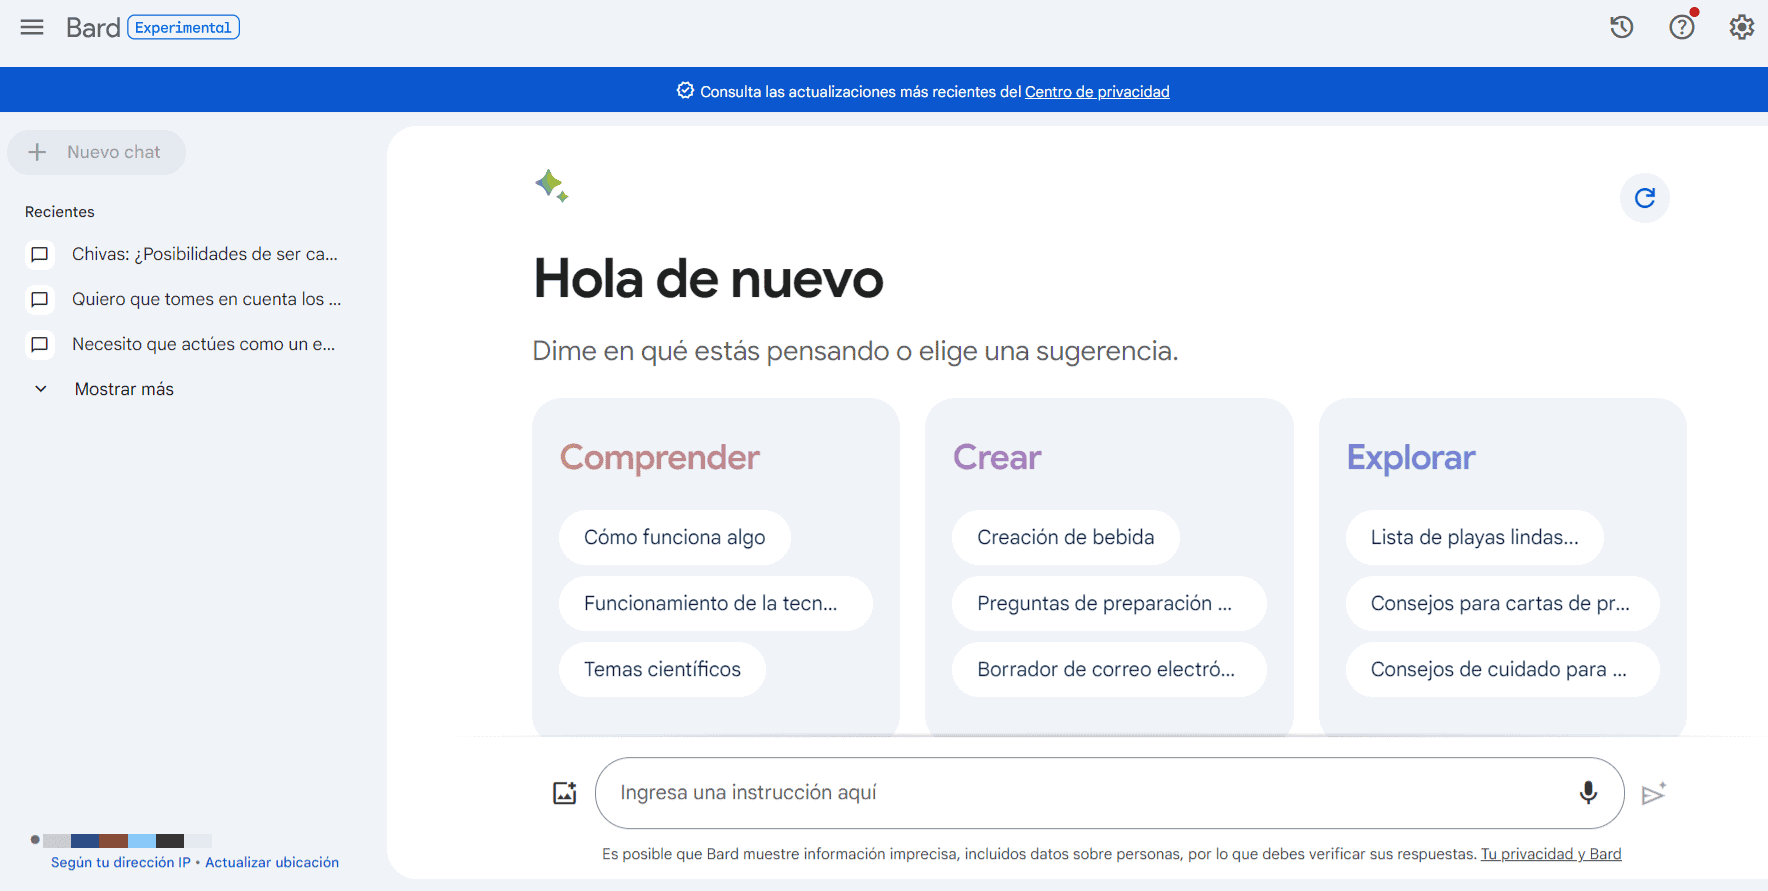Activate the microphone voice input
The height and width of the screenshot is (891, 1768).
click(x=1588, y=793)
